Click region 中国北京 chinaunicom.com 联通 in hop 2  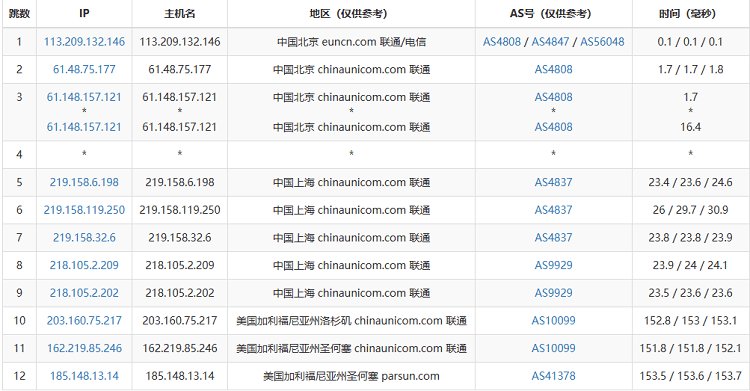[351, 69]
